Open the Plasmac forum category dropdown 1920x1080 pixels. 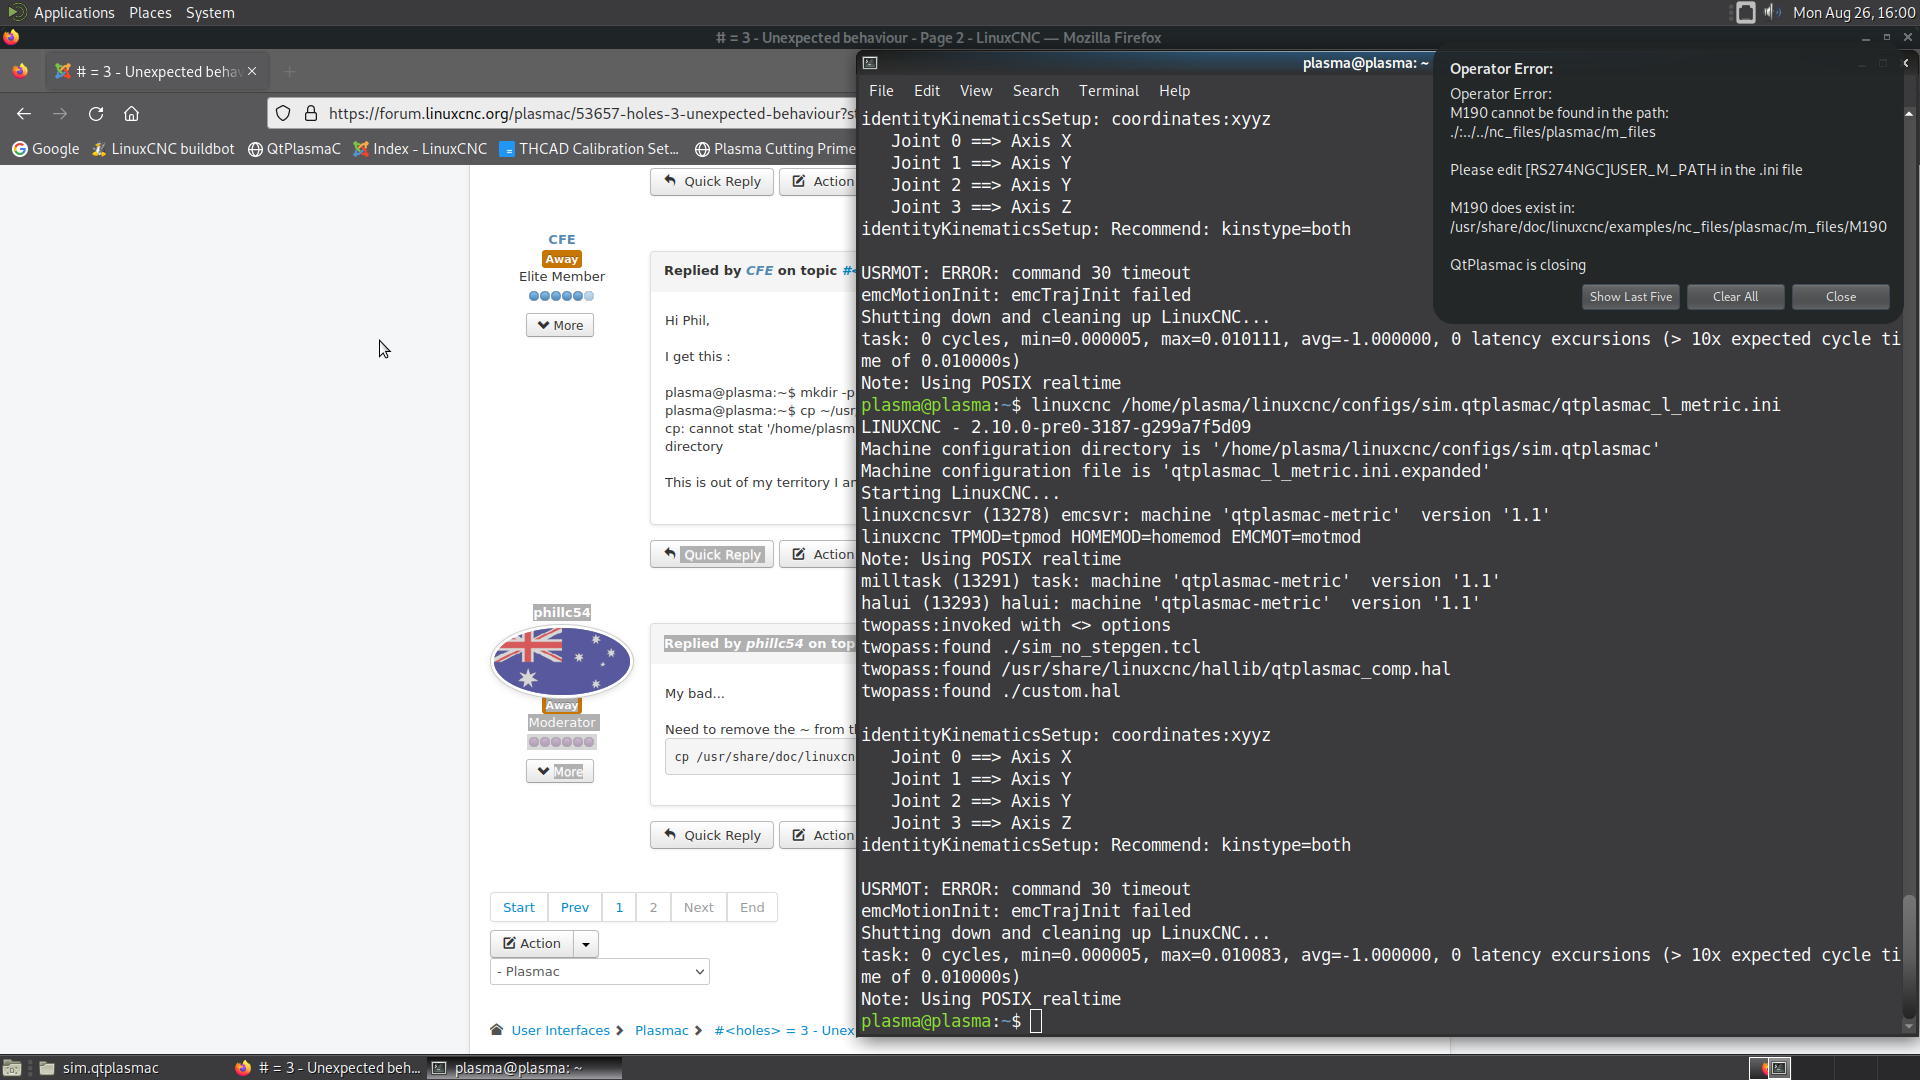[x=600, y=972]
